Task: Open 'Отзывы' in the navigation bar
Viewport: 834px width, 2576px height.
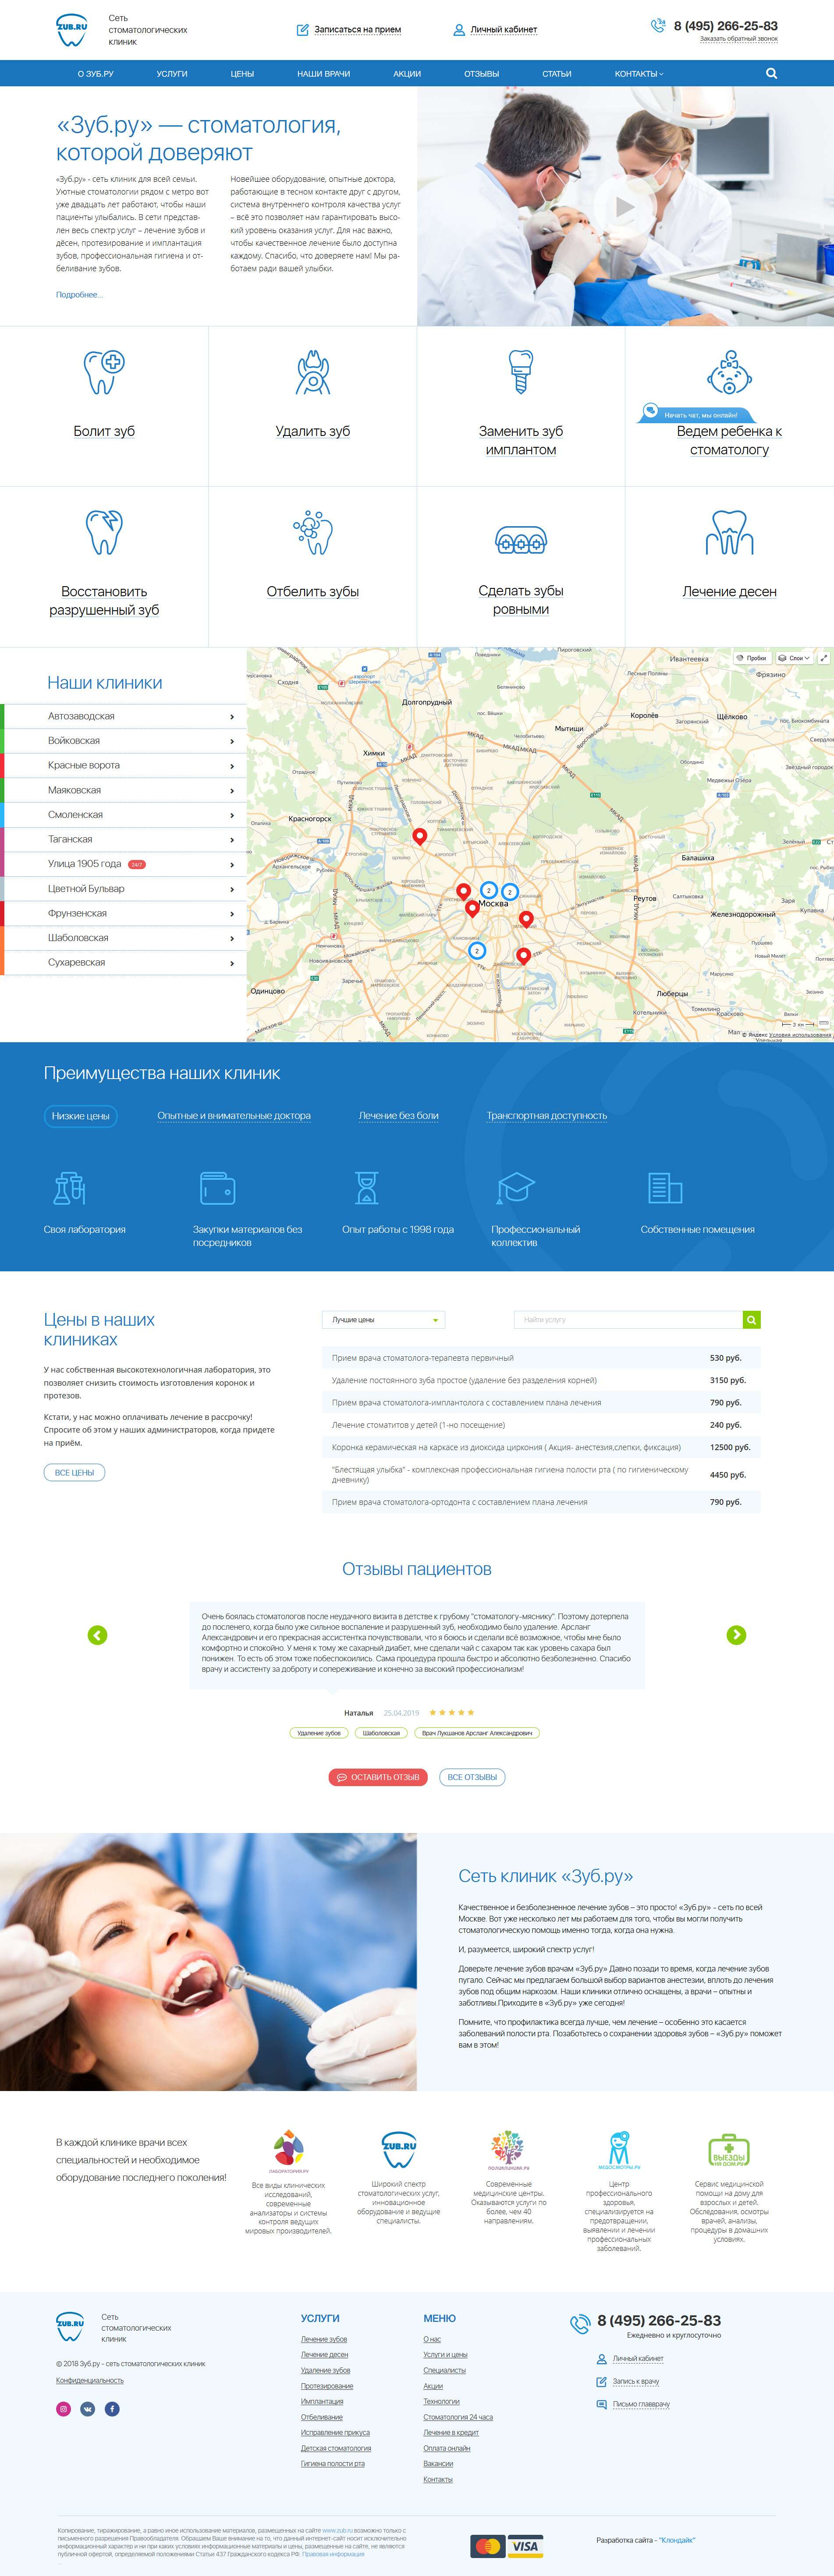Action: coord(481,73)
